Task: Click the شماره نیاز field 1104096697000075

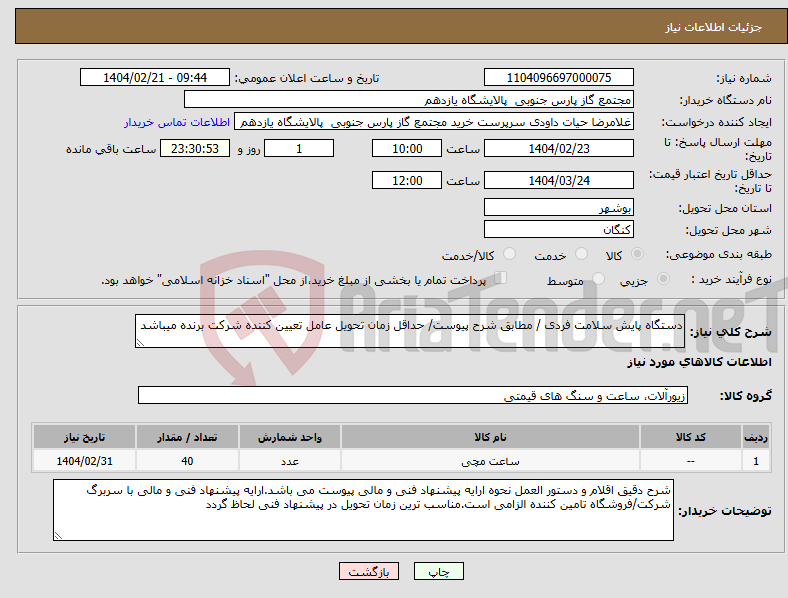Action: click(558, 77)
